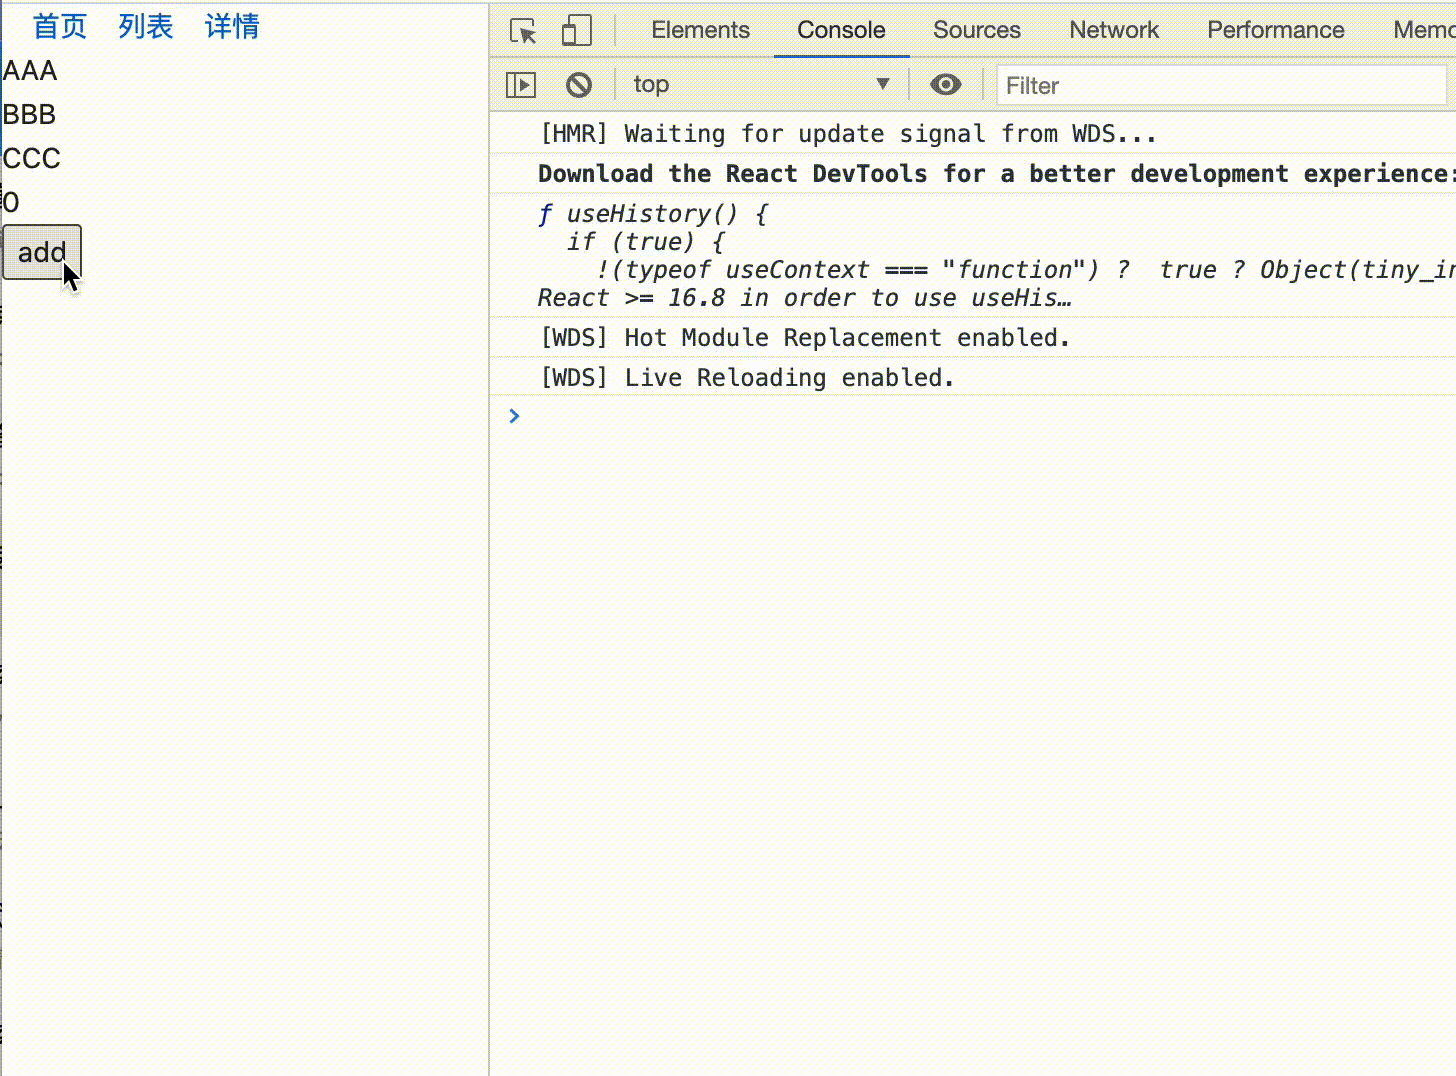Create live expression with eye icon
This screenshot has width=1456, height=1076.
click(945, 85)
